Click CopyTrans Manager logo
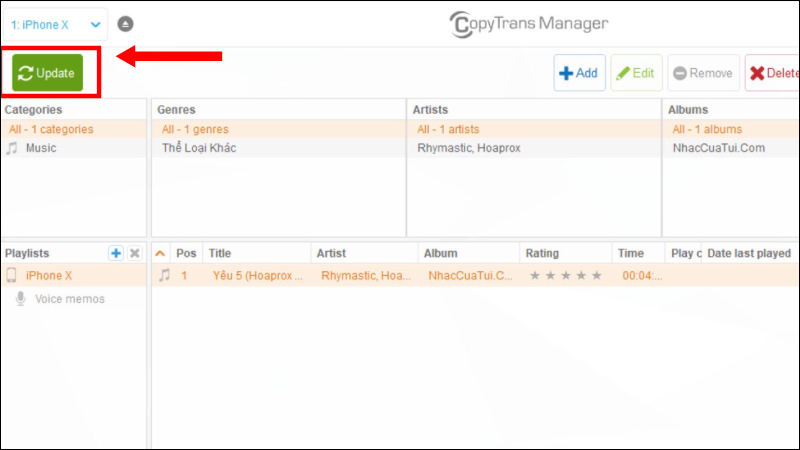The height and width of the screenshot is (450, 800). click(529, 24)
